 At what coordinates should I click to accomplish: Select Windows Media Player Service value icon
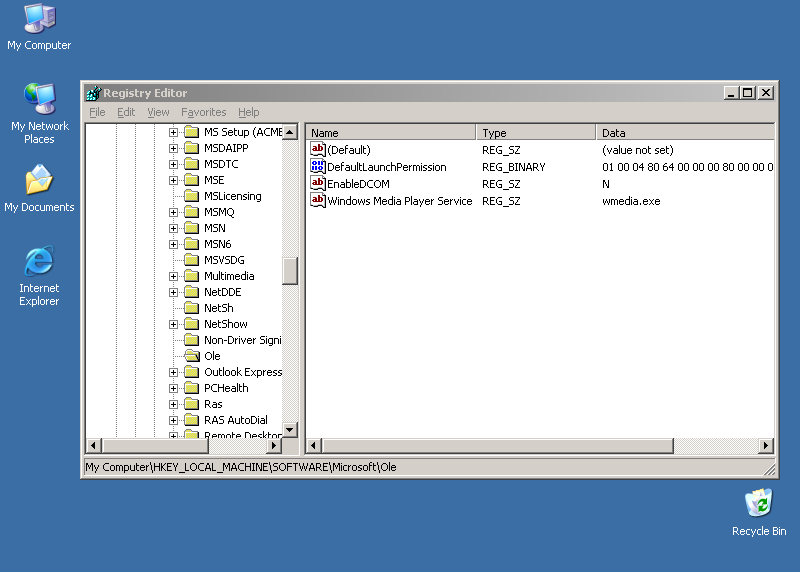(317, 201)
